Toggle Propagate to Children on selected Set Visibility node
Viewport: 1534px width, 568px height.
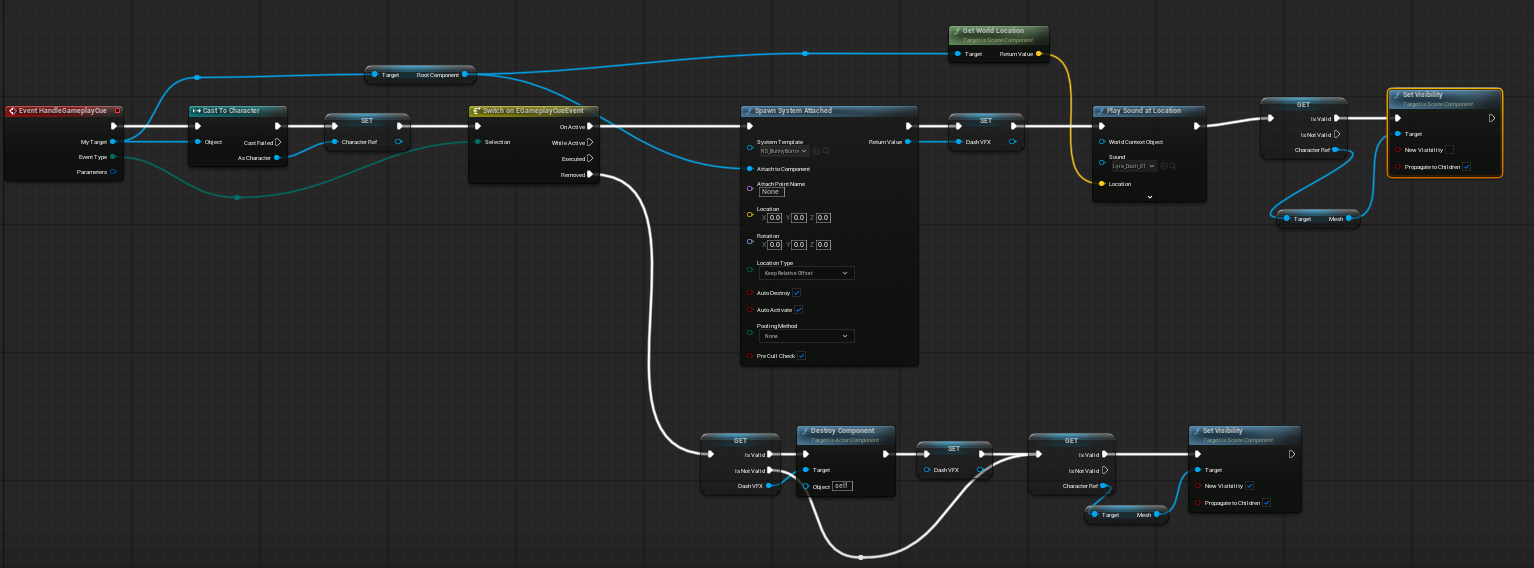click(x=1467, y=167)
